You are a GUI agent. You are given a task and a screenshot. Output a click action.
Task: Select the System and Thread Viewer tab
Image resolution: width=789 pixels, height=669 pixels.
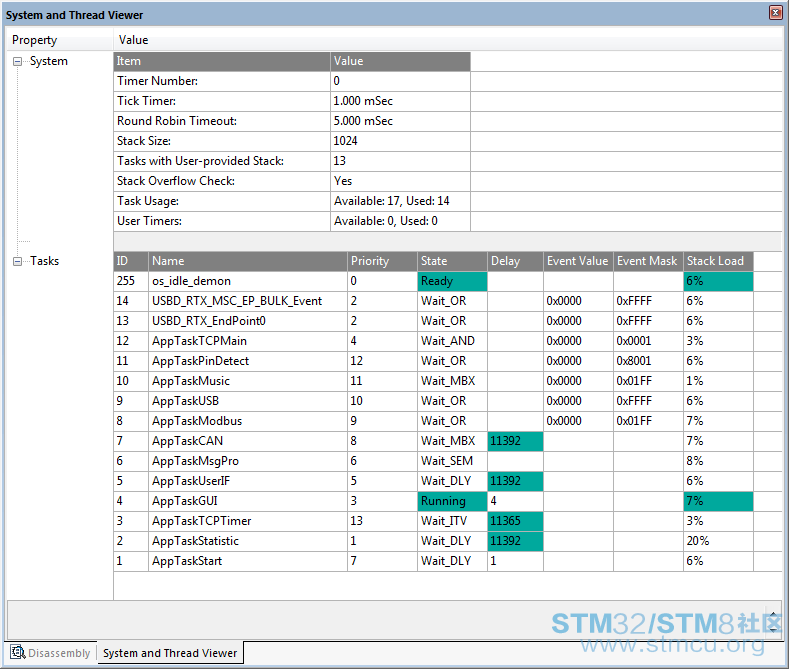click(x=170, y=652)
